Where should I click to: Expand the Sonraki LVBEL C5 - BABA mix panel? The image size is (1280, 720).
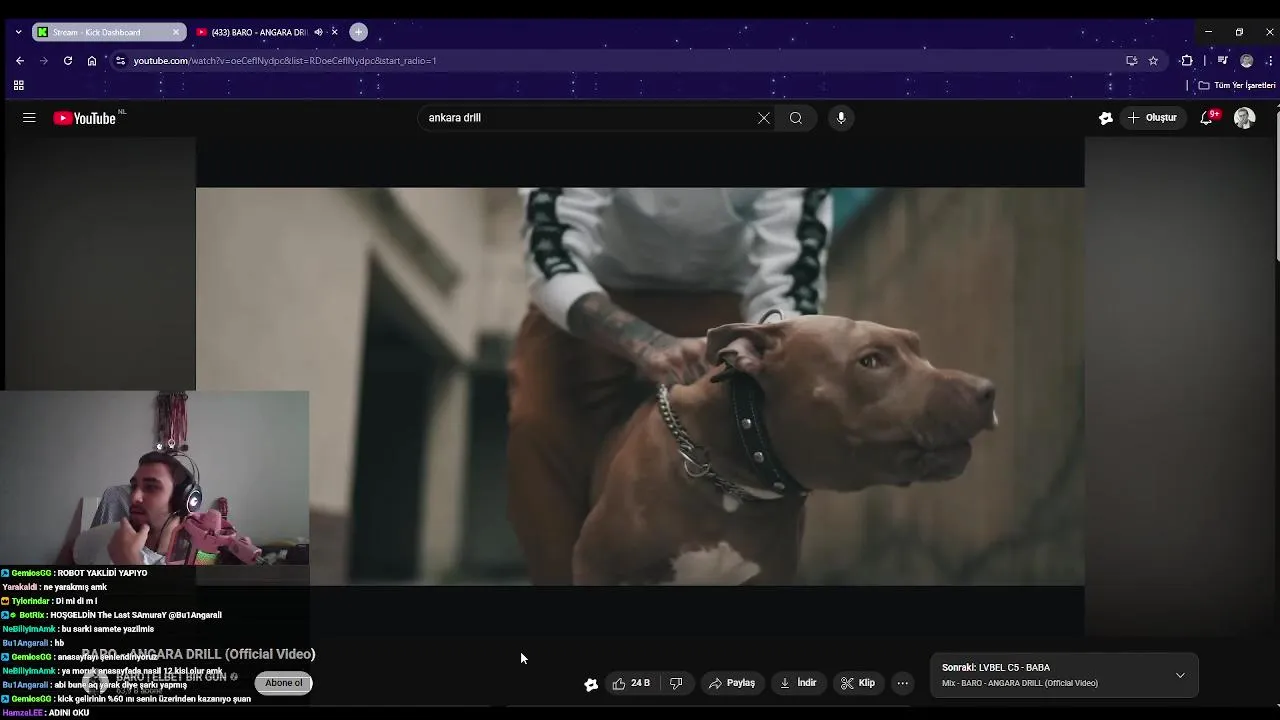click(1180, 675)
